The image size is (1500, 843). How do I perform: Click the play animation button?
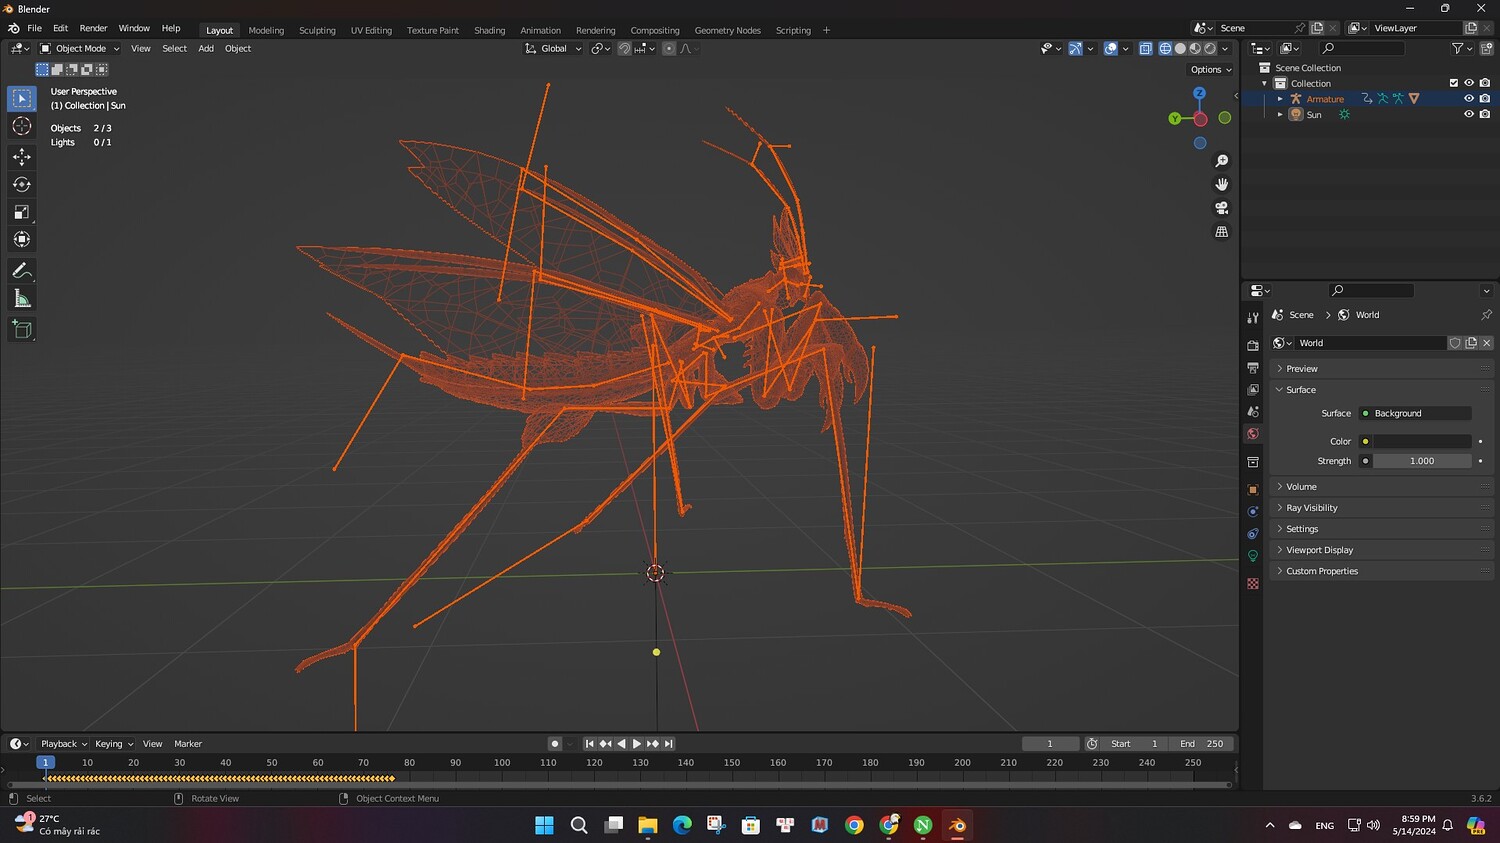637,744
